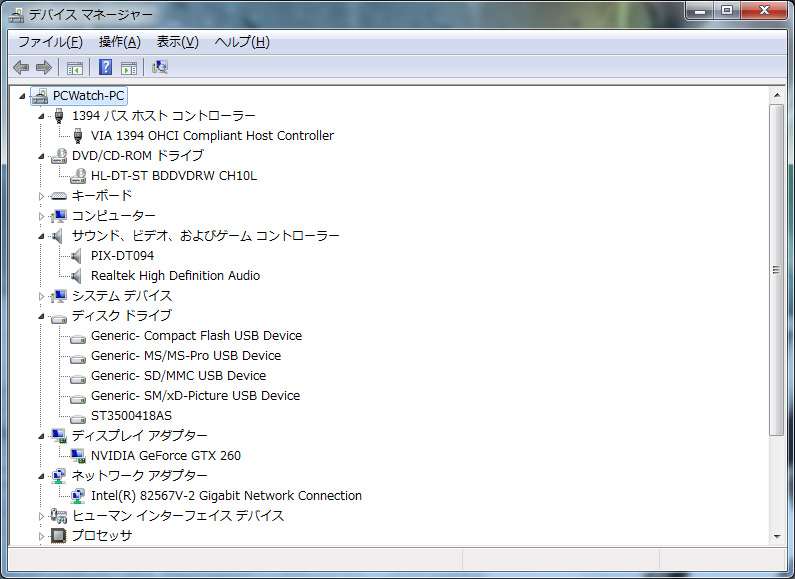795x579 pixels.
Task: Select the NVIDIA GeForce GTX 260 device icon
Action: pos(78,456)
